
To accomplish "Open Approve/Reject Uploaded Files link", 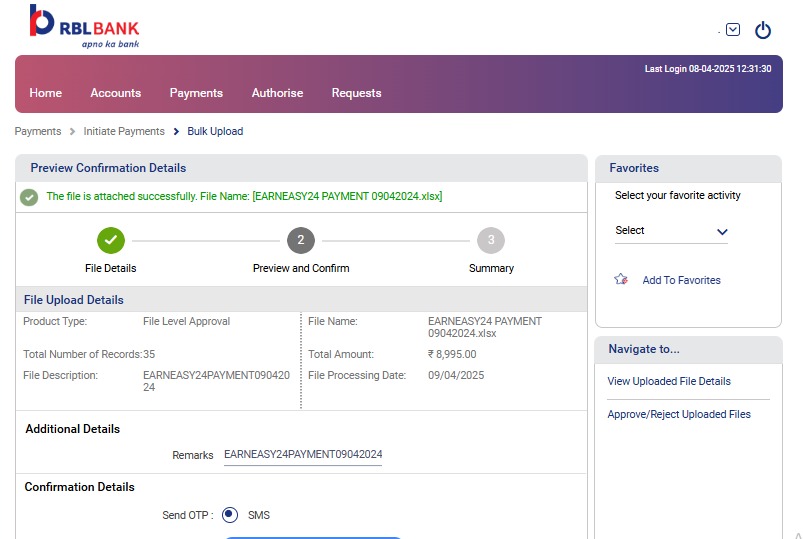I will point(679,414).
